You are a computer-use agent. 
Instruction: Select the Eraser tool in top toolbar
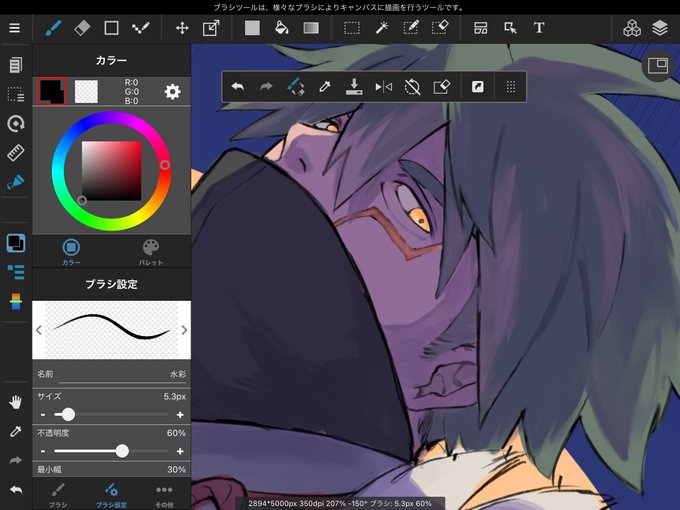[82, 28]
